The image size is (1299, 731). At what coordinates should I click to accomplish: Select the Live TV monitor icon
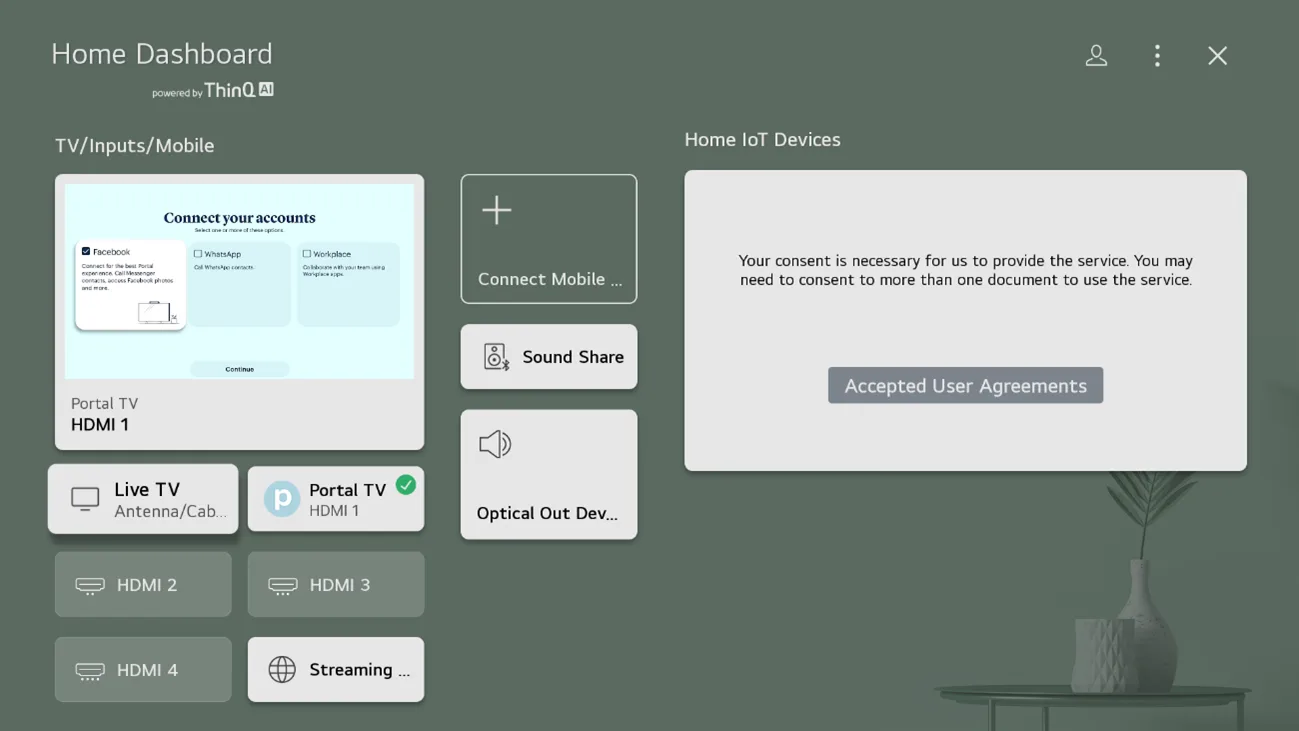pyautogui.click(x=85, y=498)
